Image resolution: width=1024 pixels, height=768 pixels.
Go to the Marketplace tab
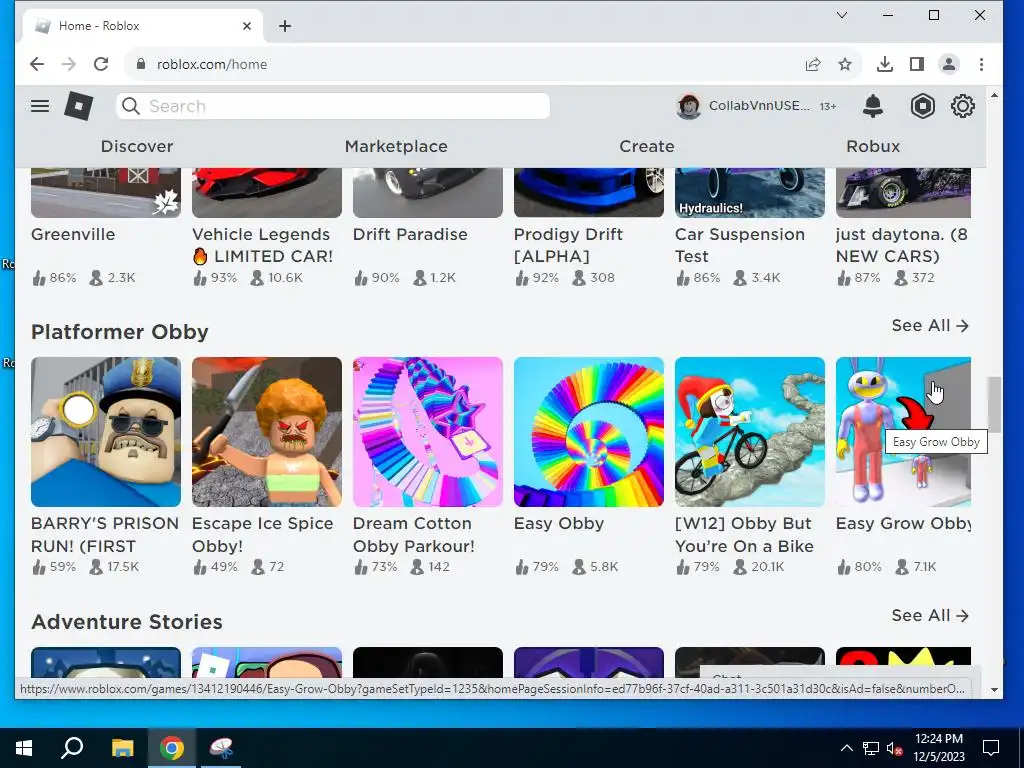coord(396,146)
